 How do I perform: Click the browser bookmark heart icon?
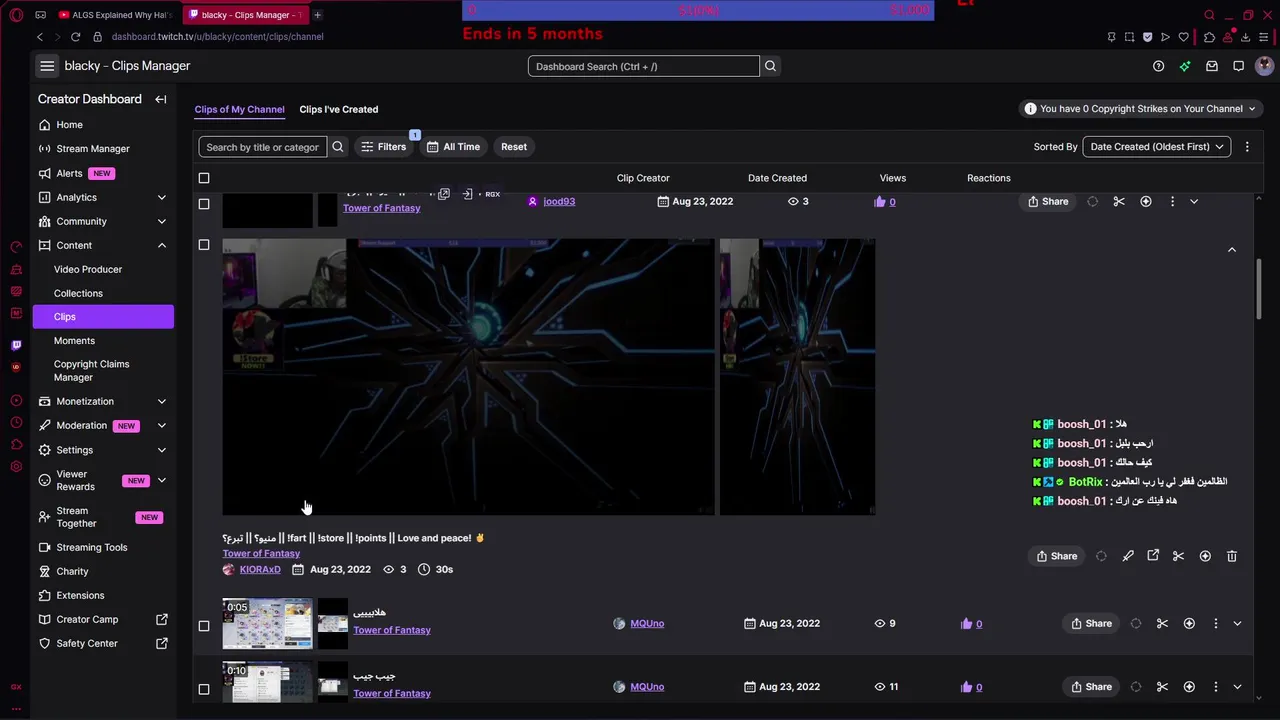(1184, 37)
